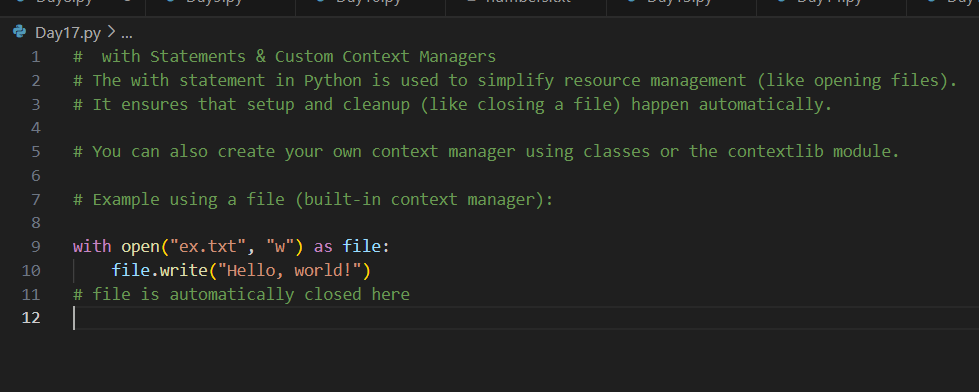The width and height of the screenshot is (979, 392).
Task: Click line number 7 in the gutter
Action: point(35,199)
